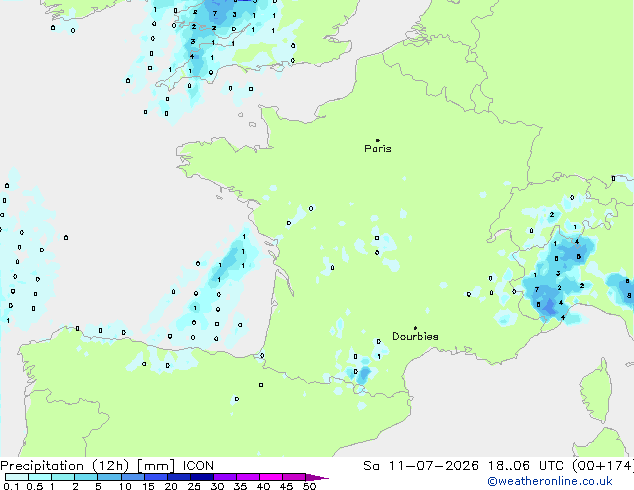Pick the 25–30 mm legend swatch
This screenshot has height=490, width=634.
[x=201, y=477]
